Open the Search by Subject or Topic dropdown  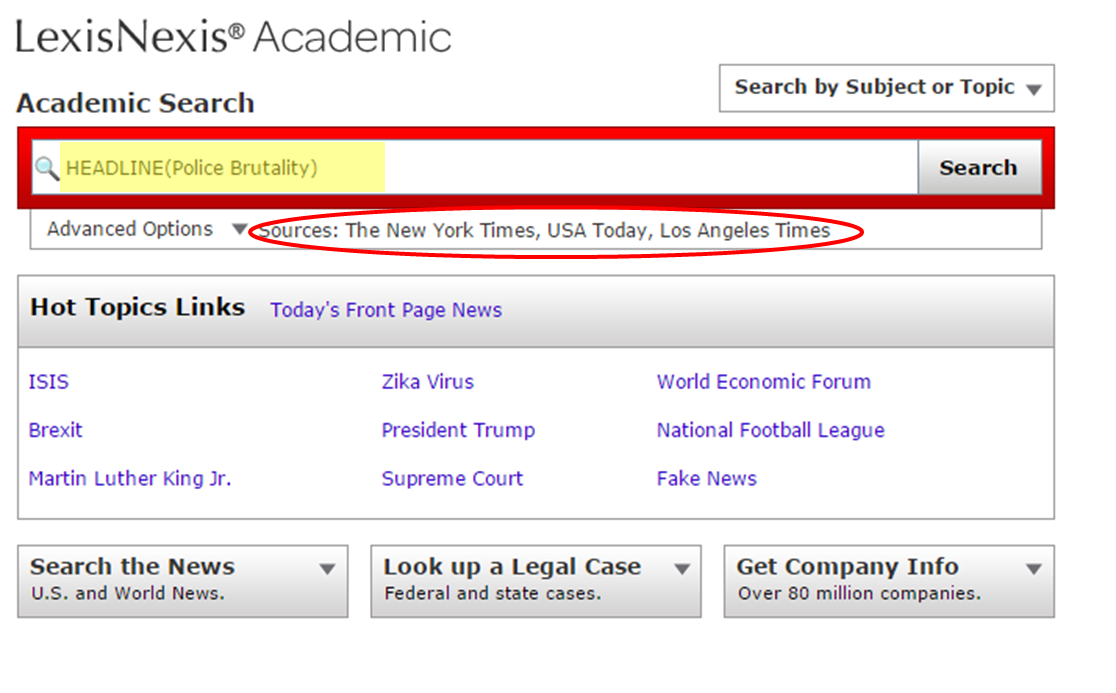[887, 88]
